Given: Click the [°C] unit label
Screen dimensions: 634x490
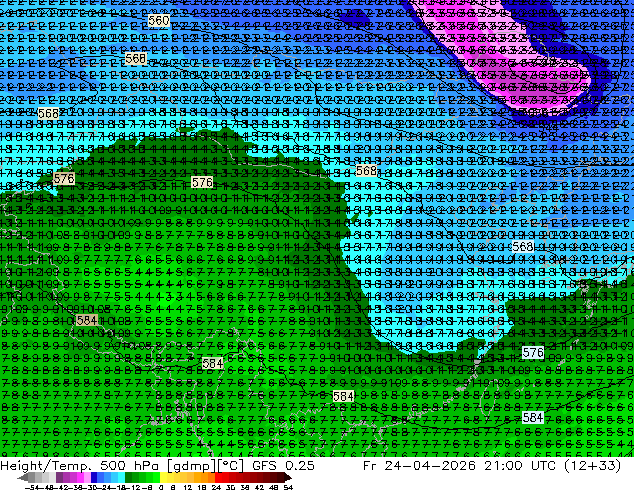Looking at the screenshot, I should [230, 466].
